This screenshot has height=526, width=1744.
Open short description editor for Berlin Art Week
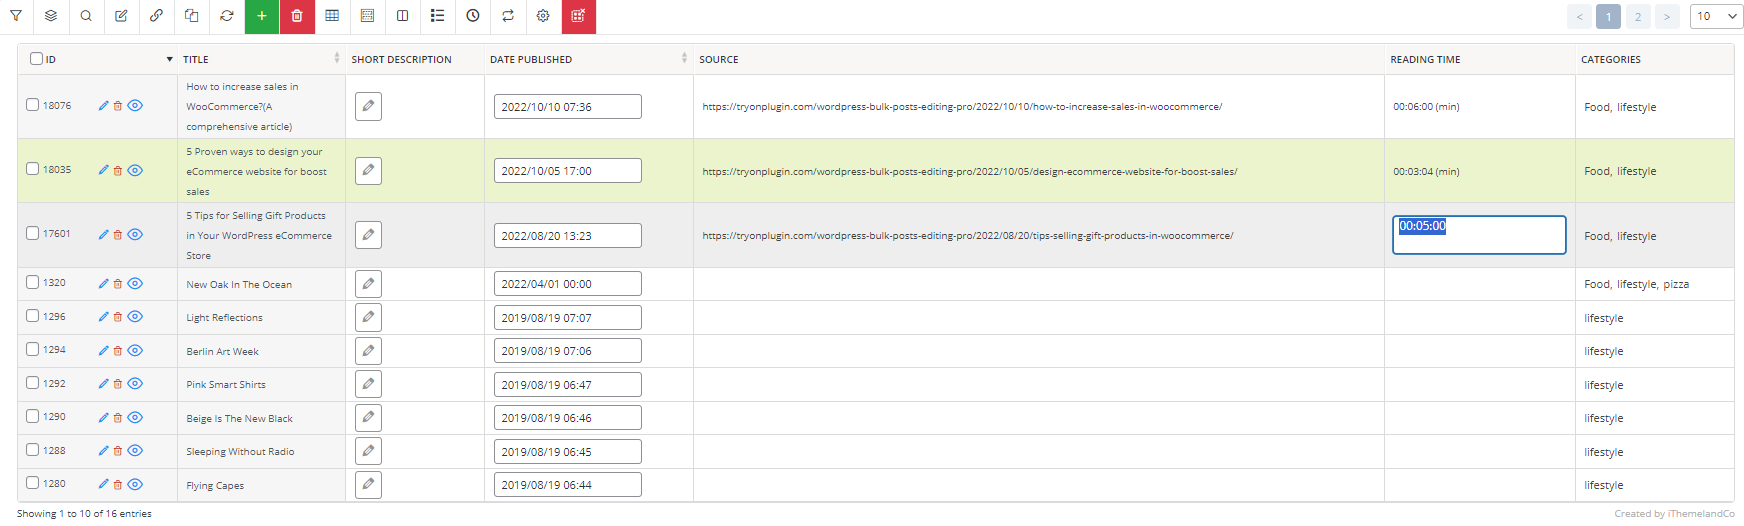[368, 351]
